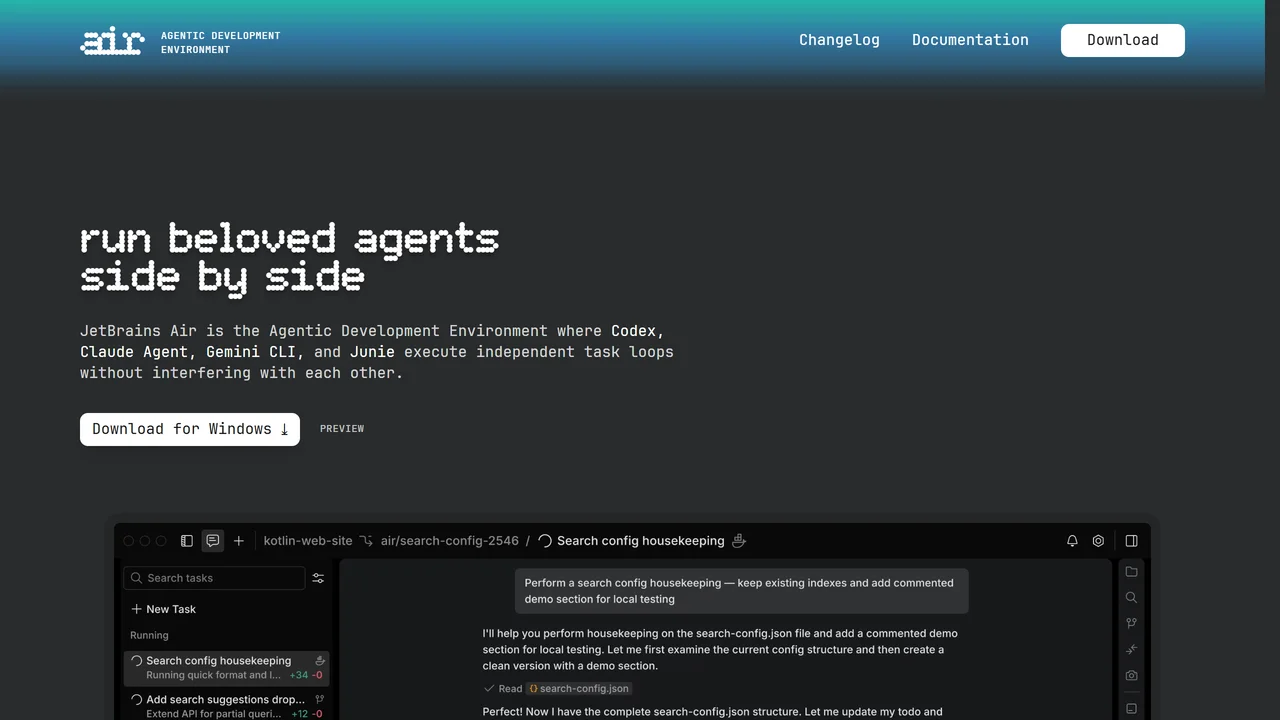Toggle the left sidebar panel icon
This screenshot has height=720, width=1280.
pos(187,541)
